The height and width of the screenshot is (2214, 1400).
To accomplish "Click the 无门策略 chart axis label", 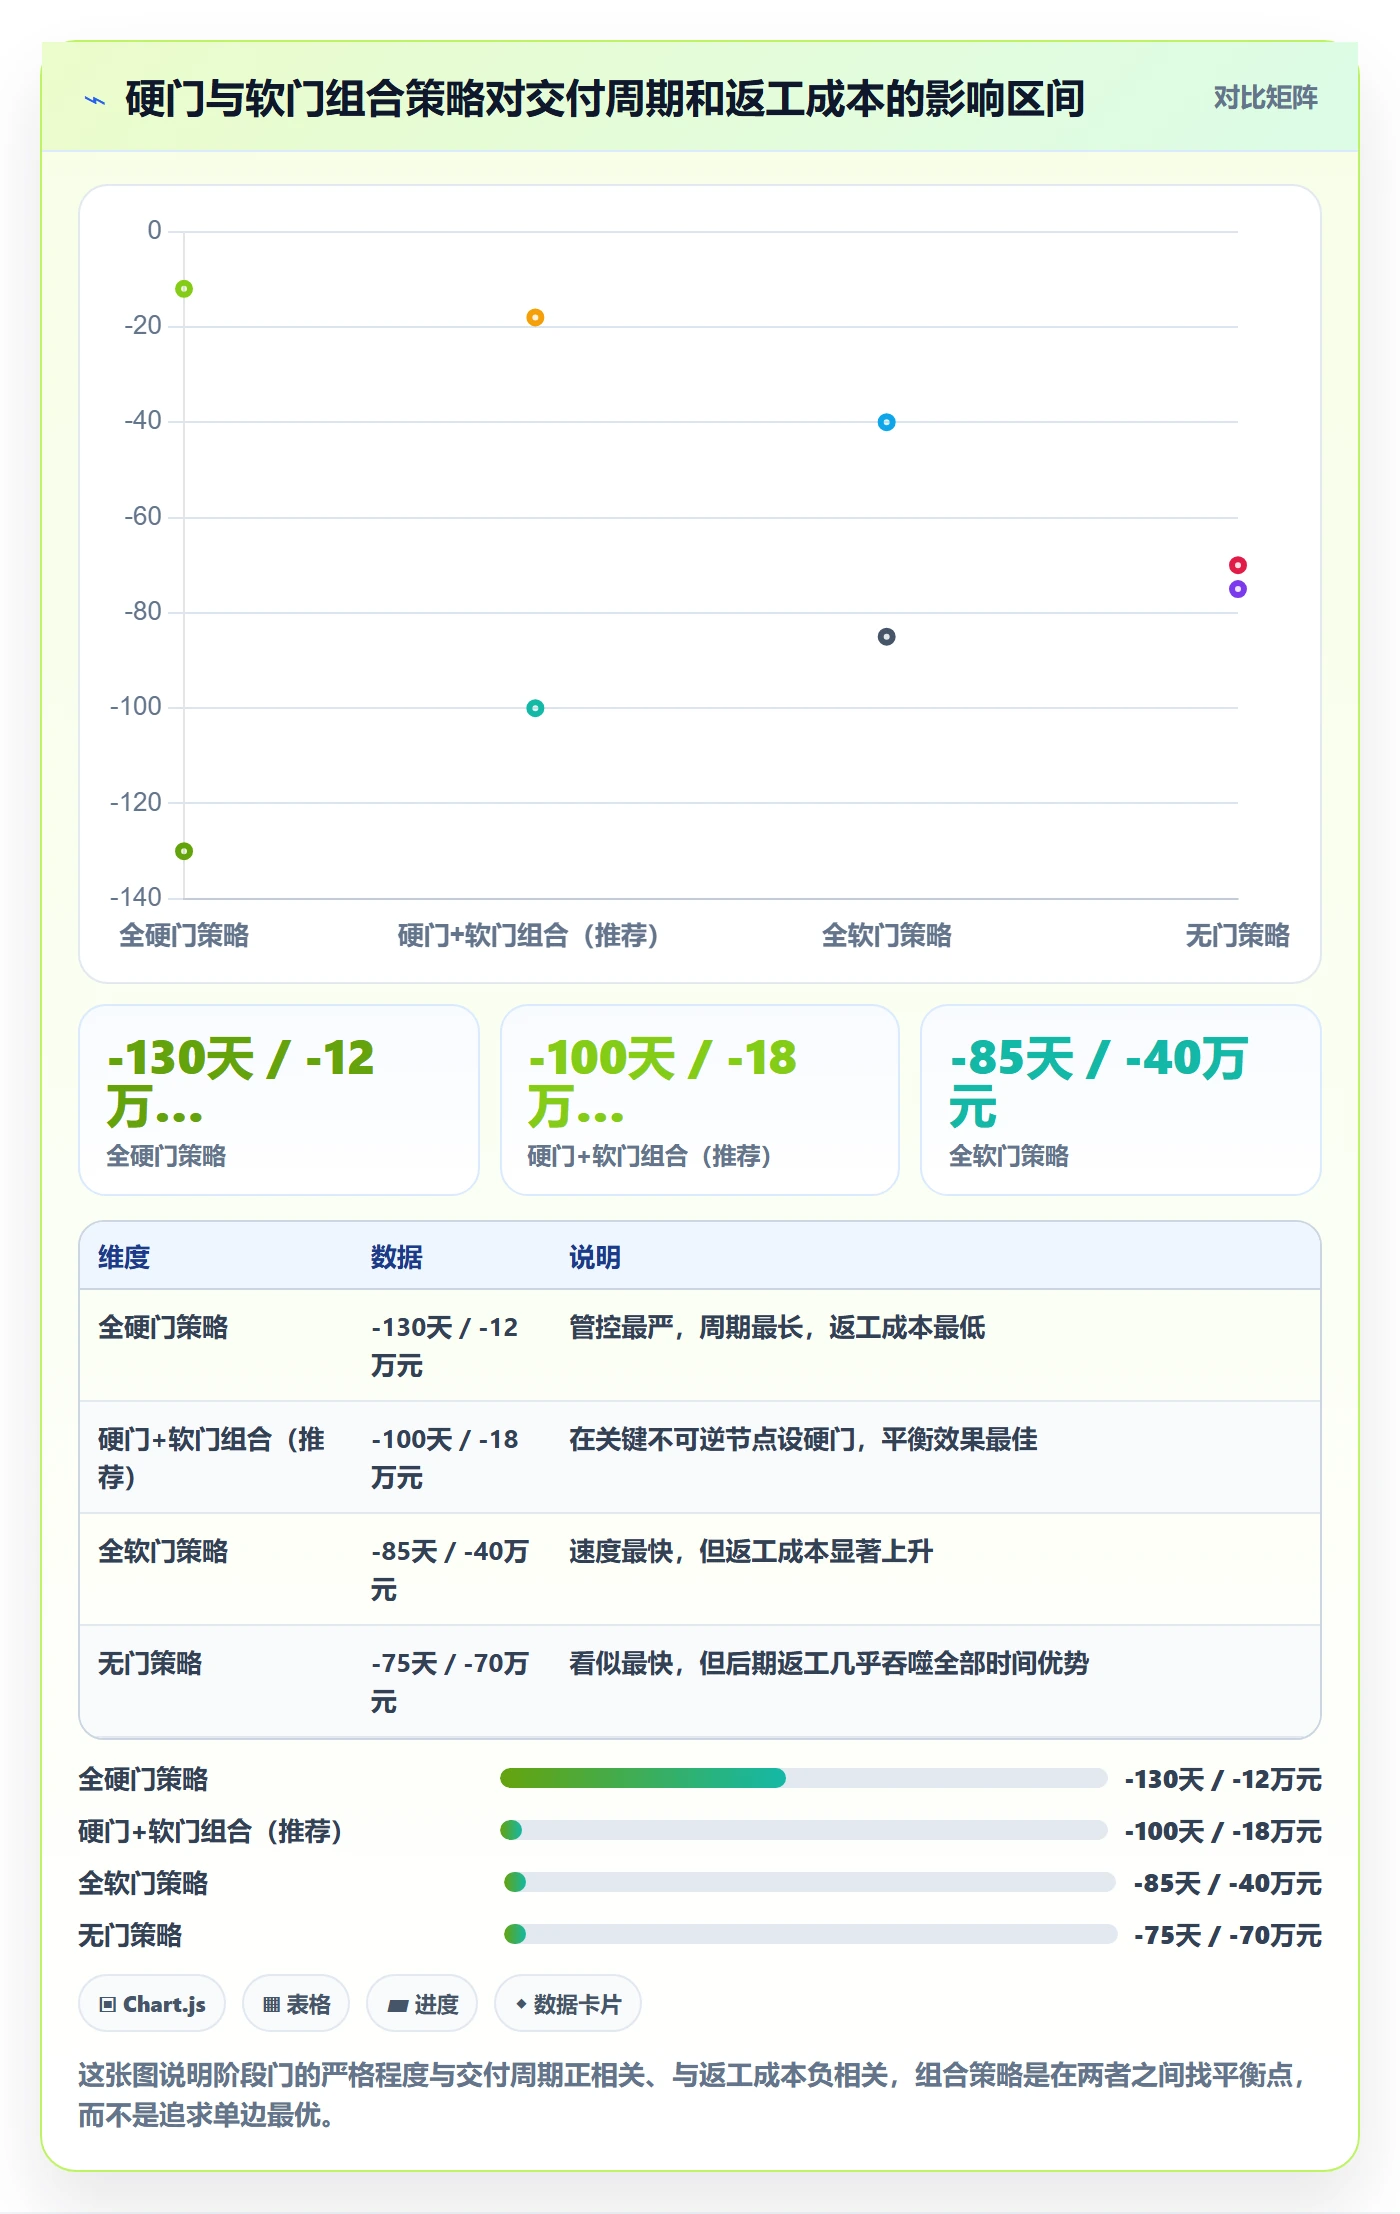I will click(x=1237, y=936).
